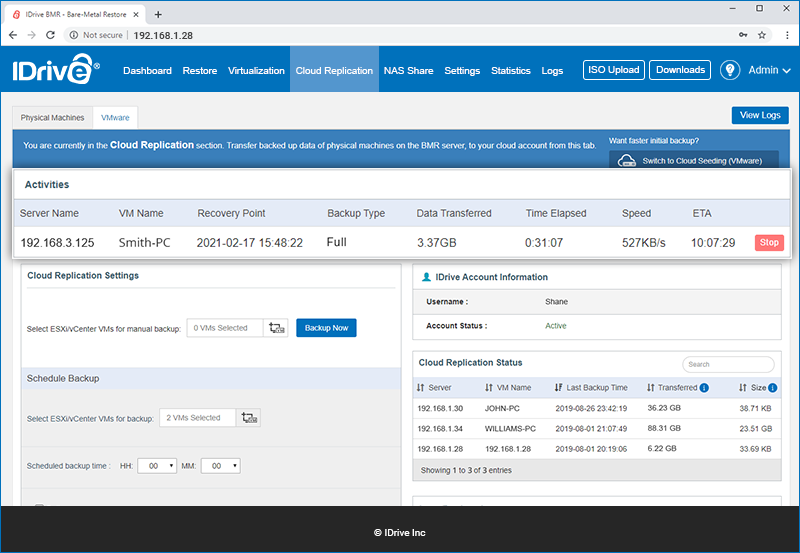The height and width of the screenshot is (553, 800).
Task: Sort table by VM Name column
Action: pos(508,388)
